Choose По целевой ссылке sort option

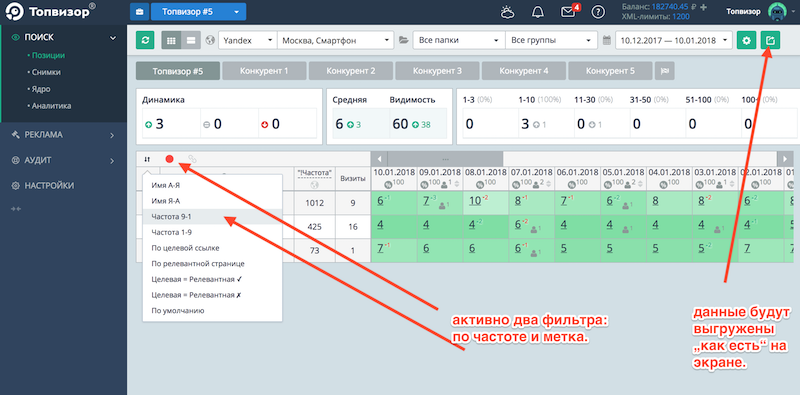pos(212,248)
